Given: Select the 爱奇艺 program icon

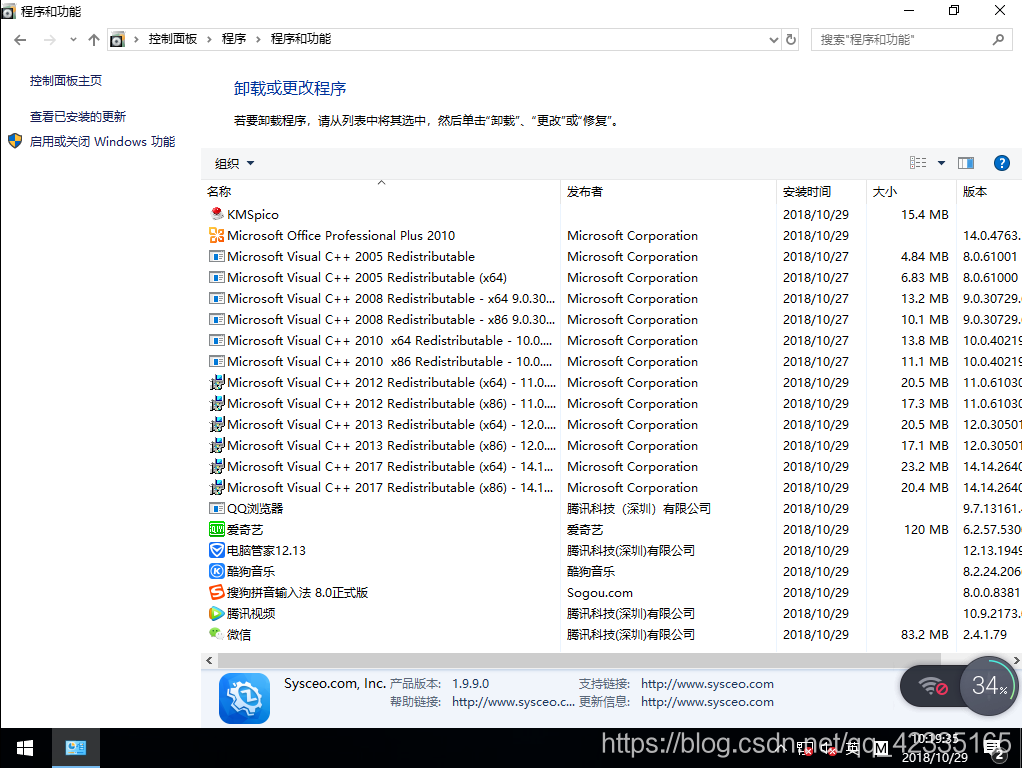Looking at the screenshot, I should (x=217, y=529).
